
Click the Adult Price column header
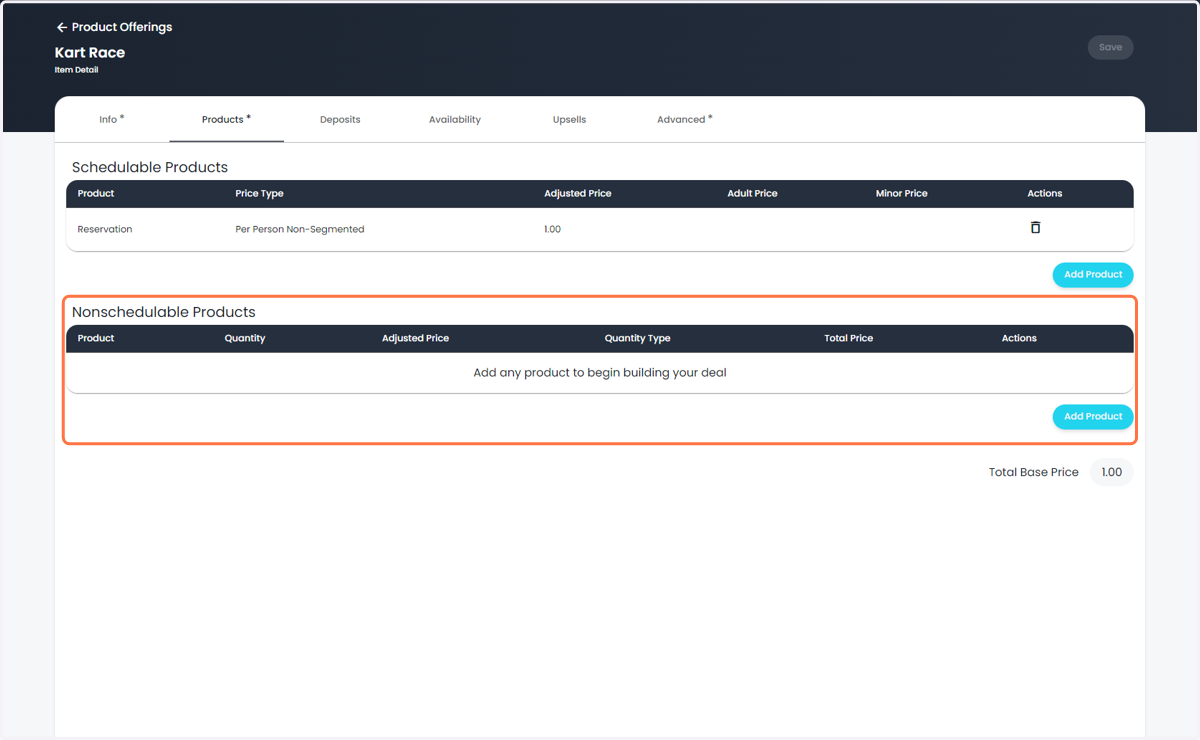tap(752, 193)
